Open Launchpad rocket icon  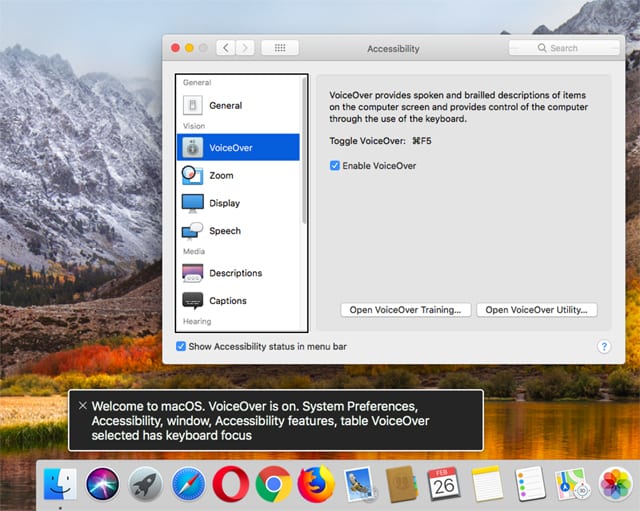145,484
